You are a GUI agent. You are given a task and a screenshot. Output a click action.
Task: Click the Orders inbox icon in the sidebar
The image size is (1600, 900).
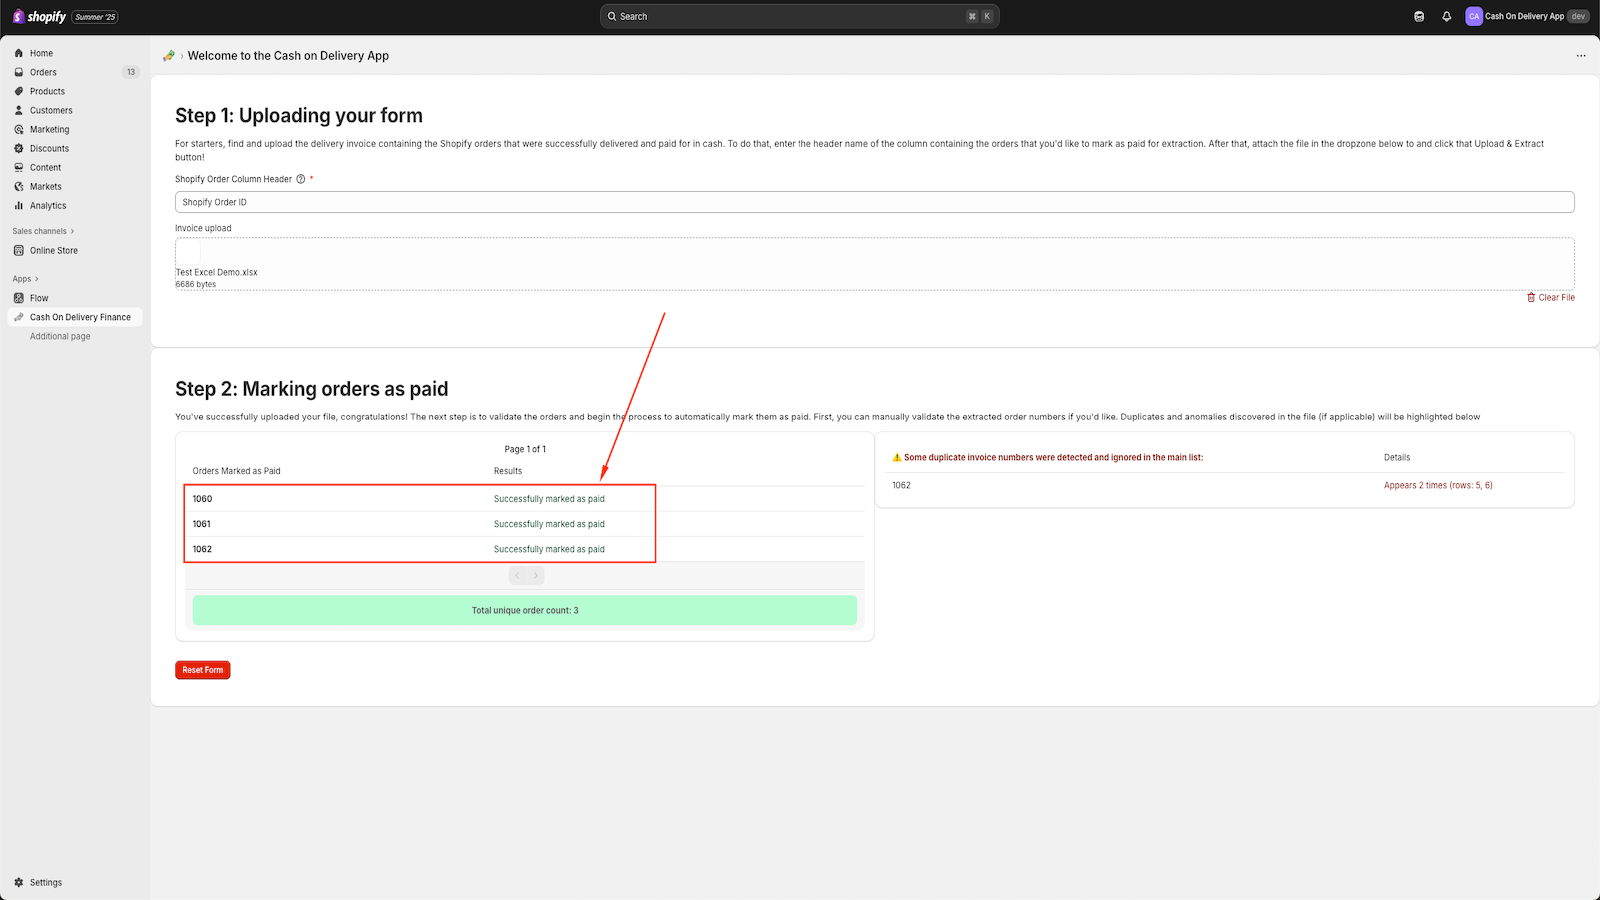click(x=19, y=72)
